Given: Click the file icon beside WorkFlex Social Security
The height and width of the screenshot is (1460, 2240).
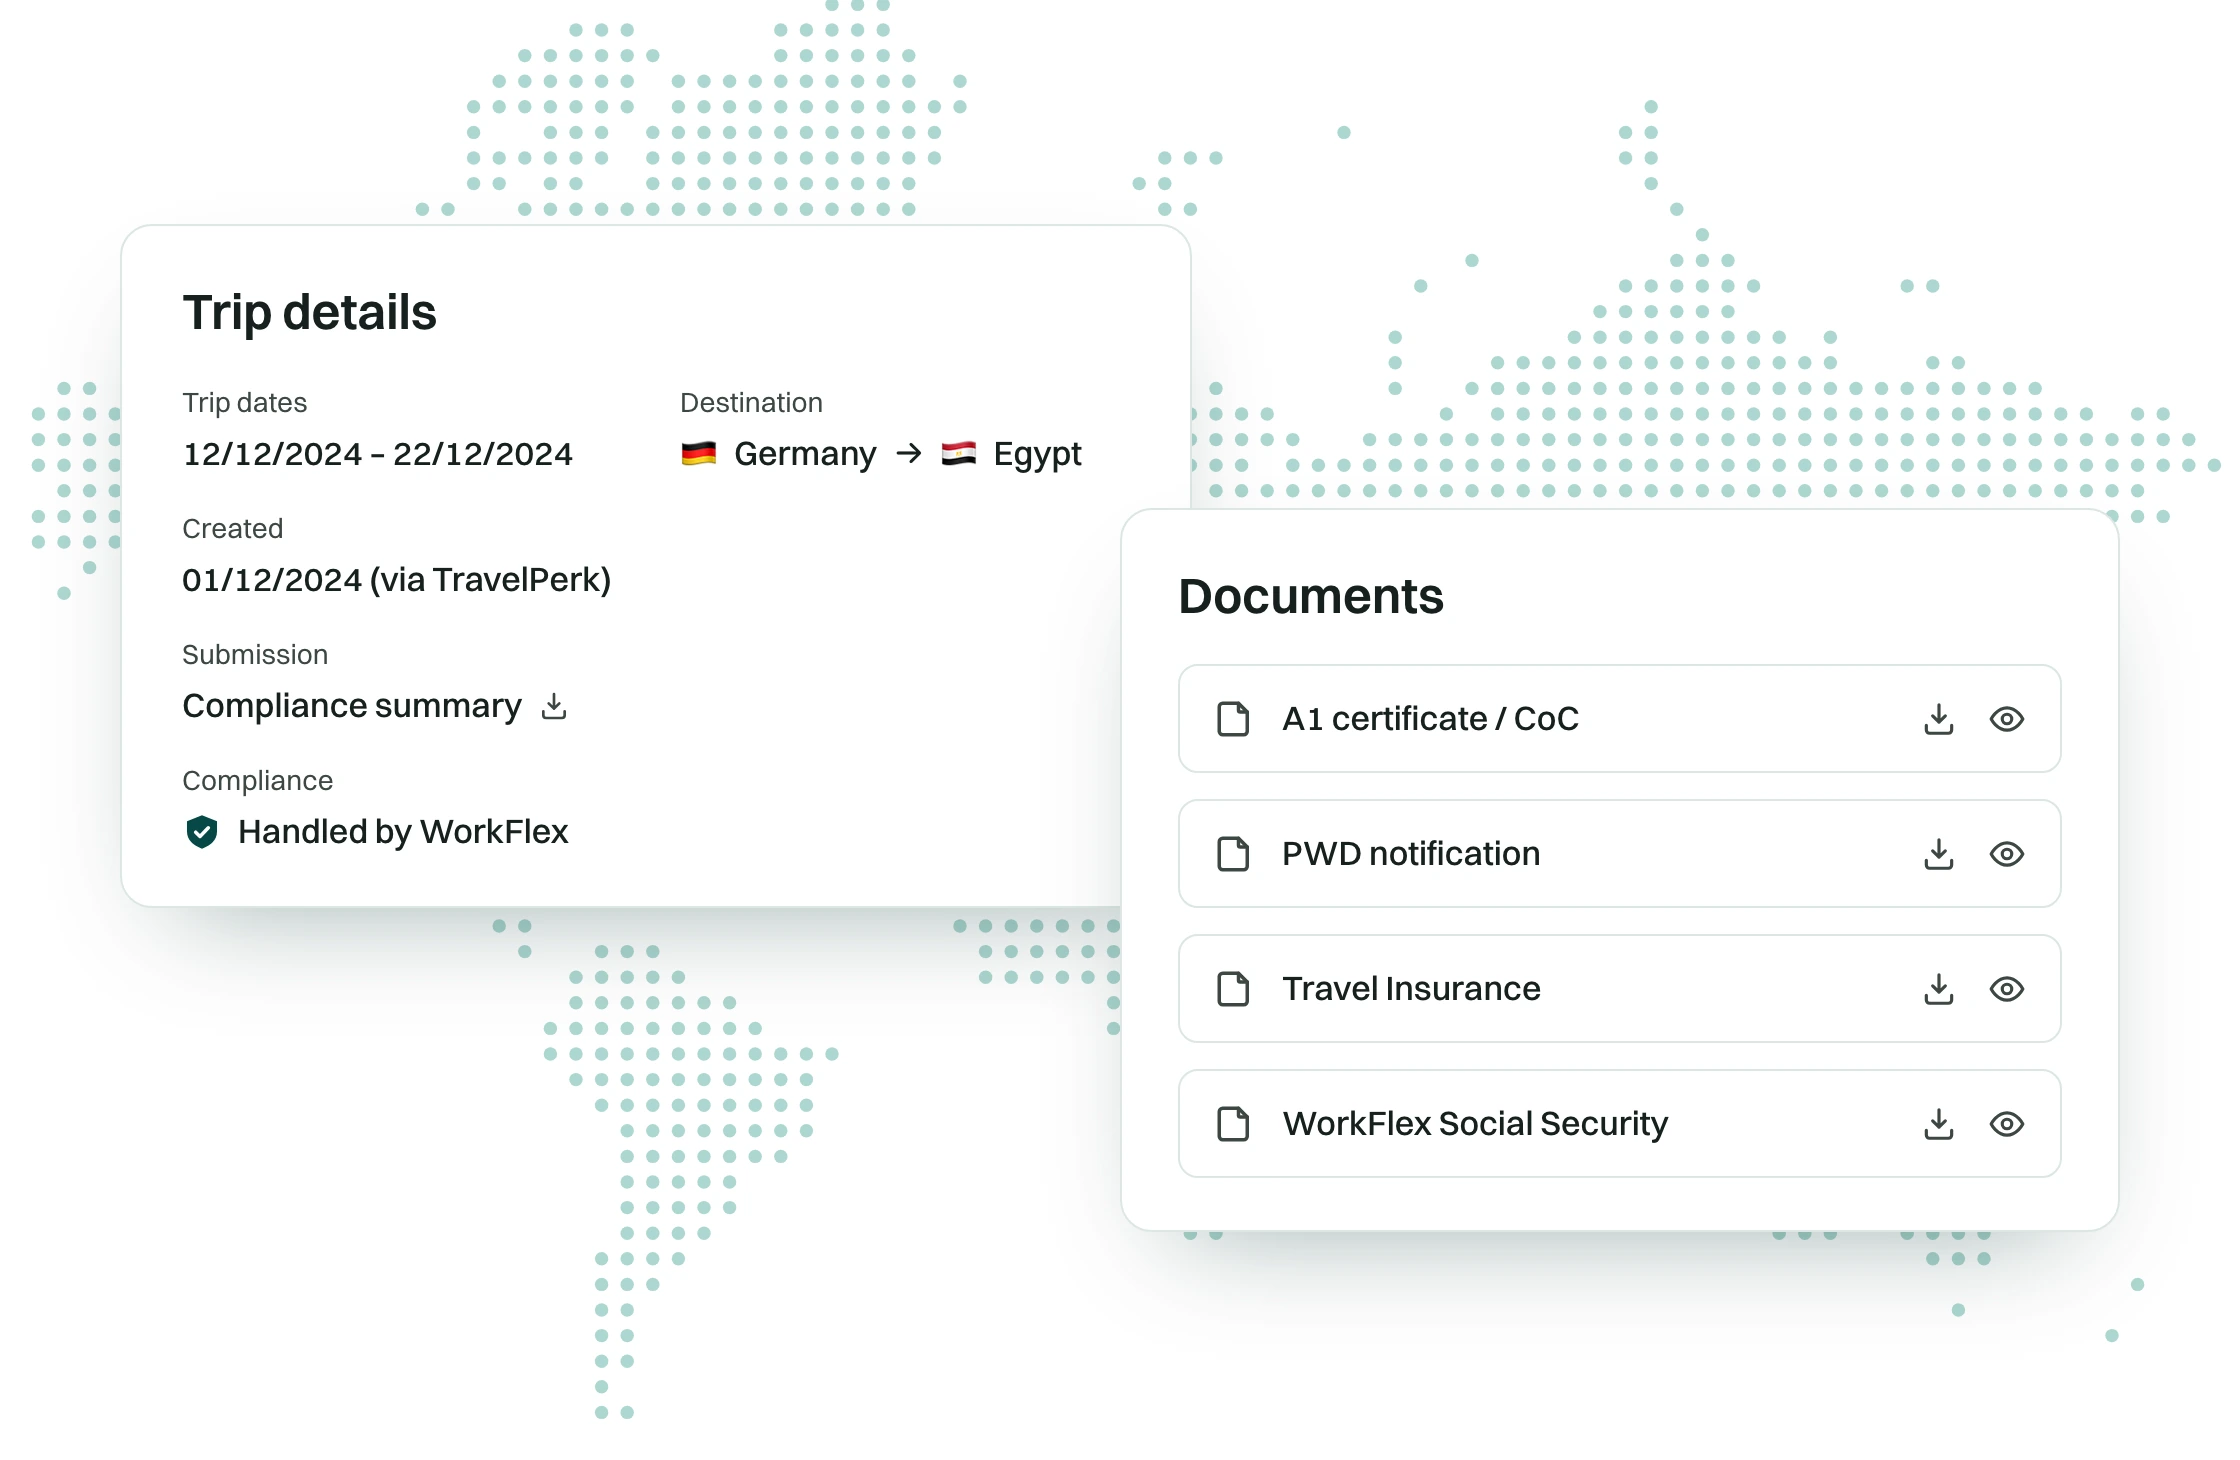Looking at the screenshot, I should click(1233, 1124).
